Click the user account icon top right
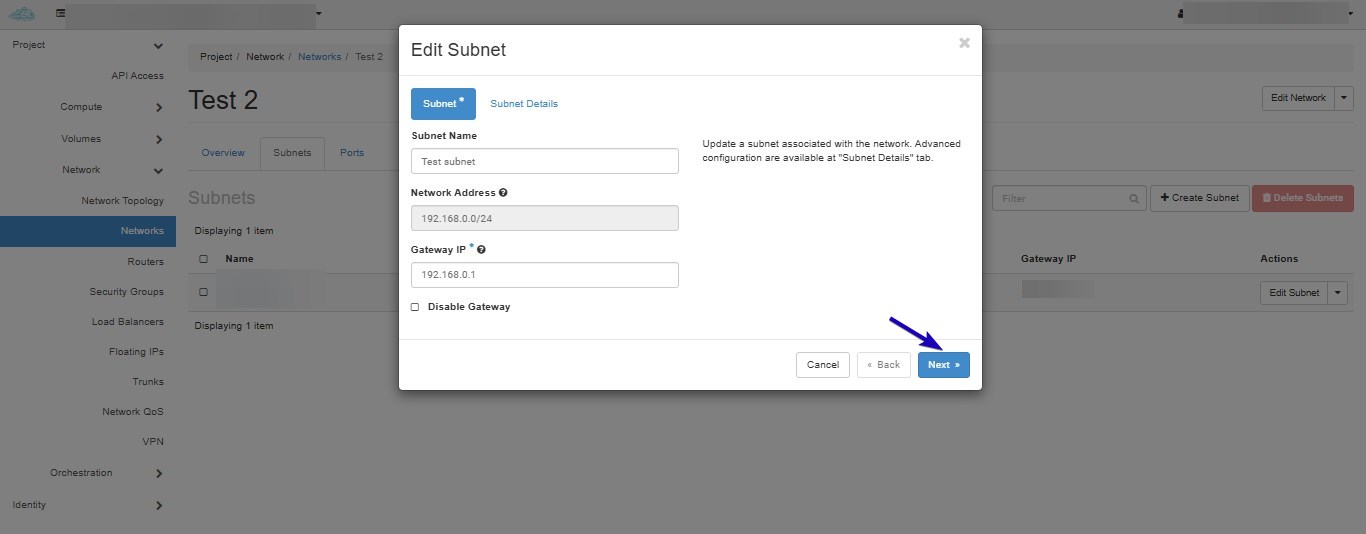The width and height of the screenshot is (1366, 534). pyautogui.click(x=1181, y=14)
